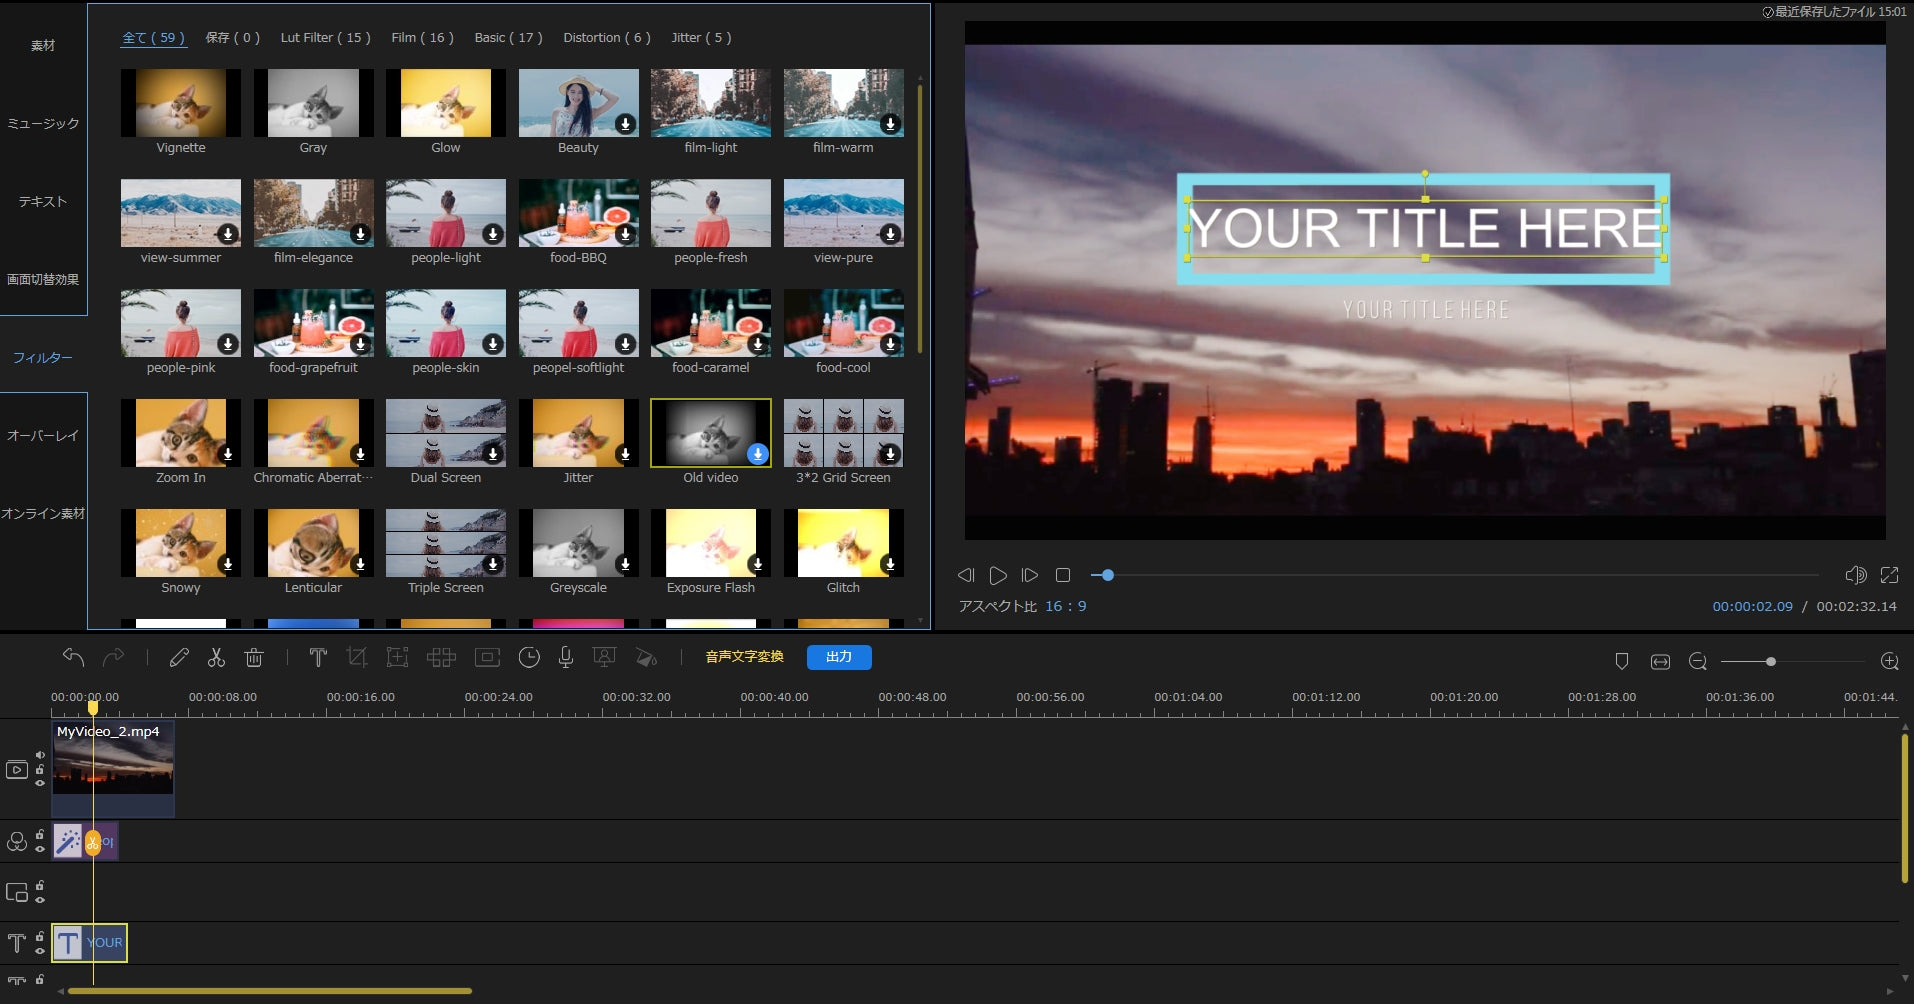1914x1004 pixels.
Task: Click the add-marker icon above timeline
Action: pos(1622,661)
